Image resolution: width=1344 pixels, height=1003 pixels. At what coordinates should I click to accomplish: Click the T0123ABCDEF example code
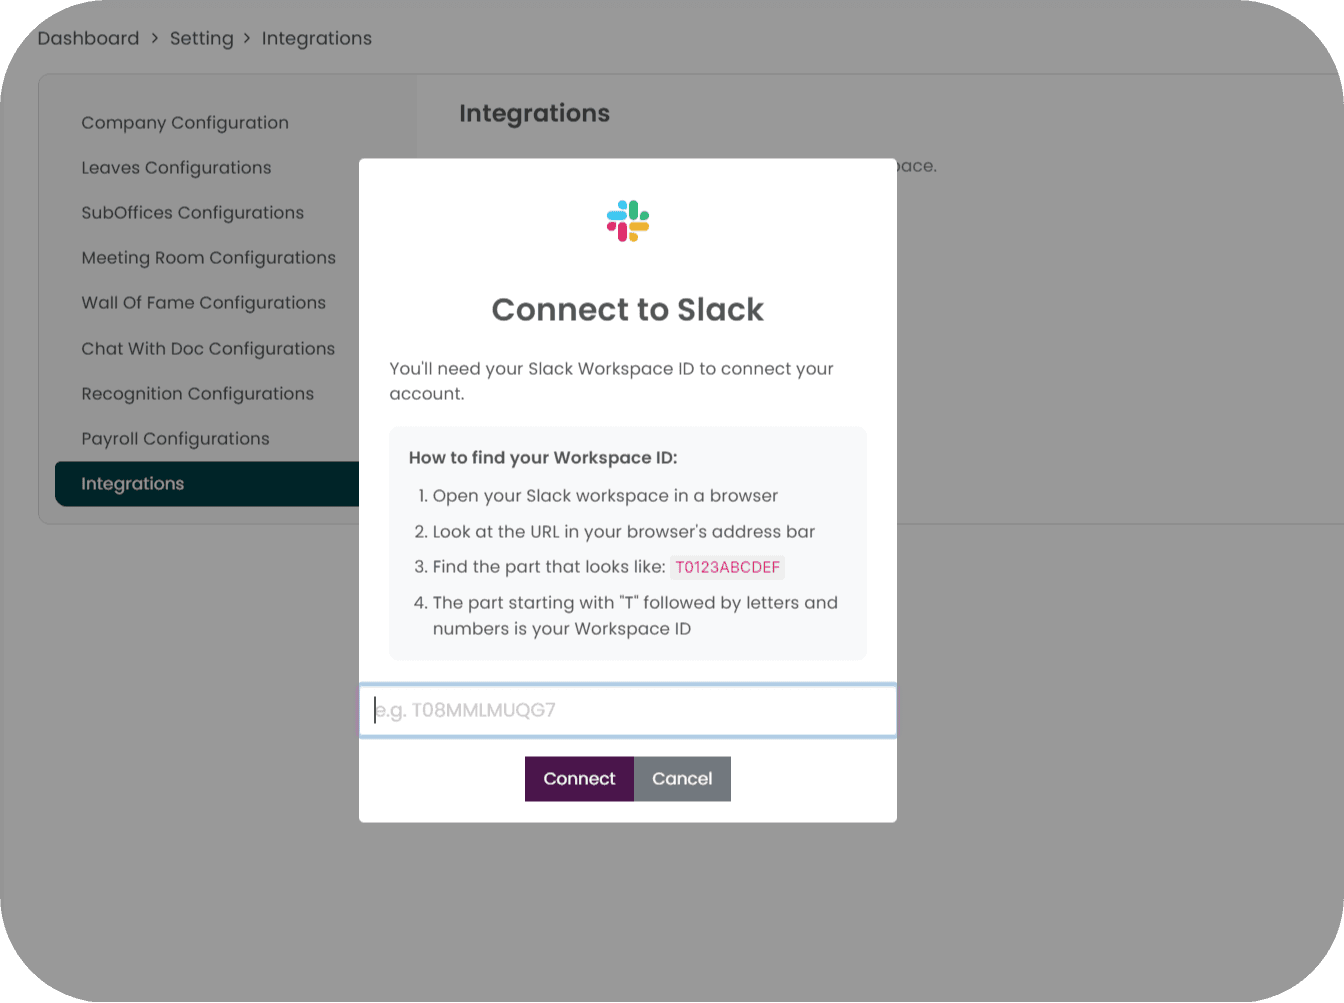click(x=727, y=567)
